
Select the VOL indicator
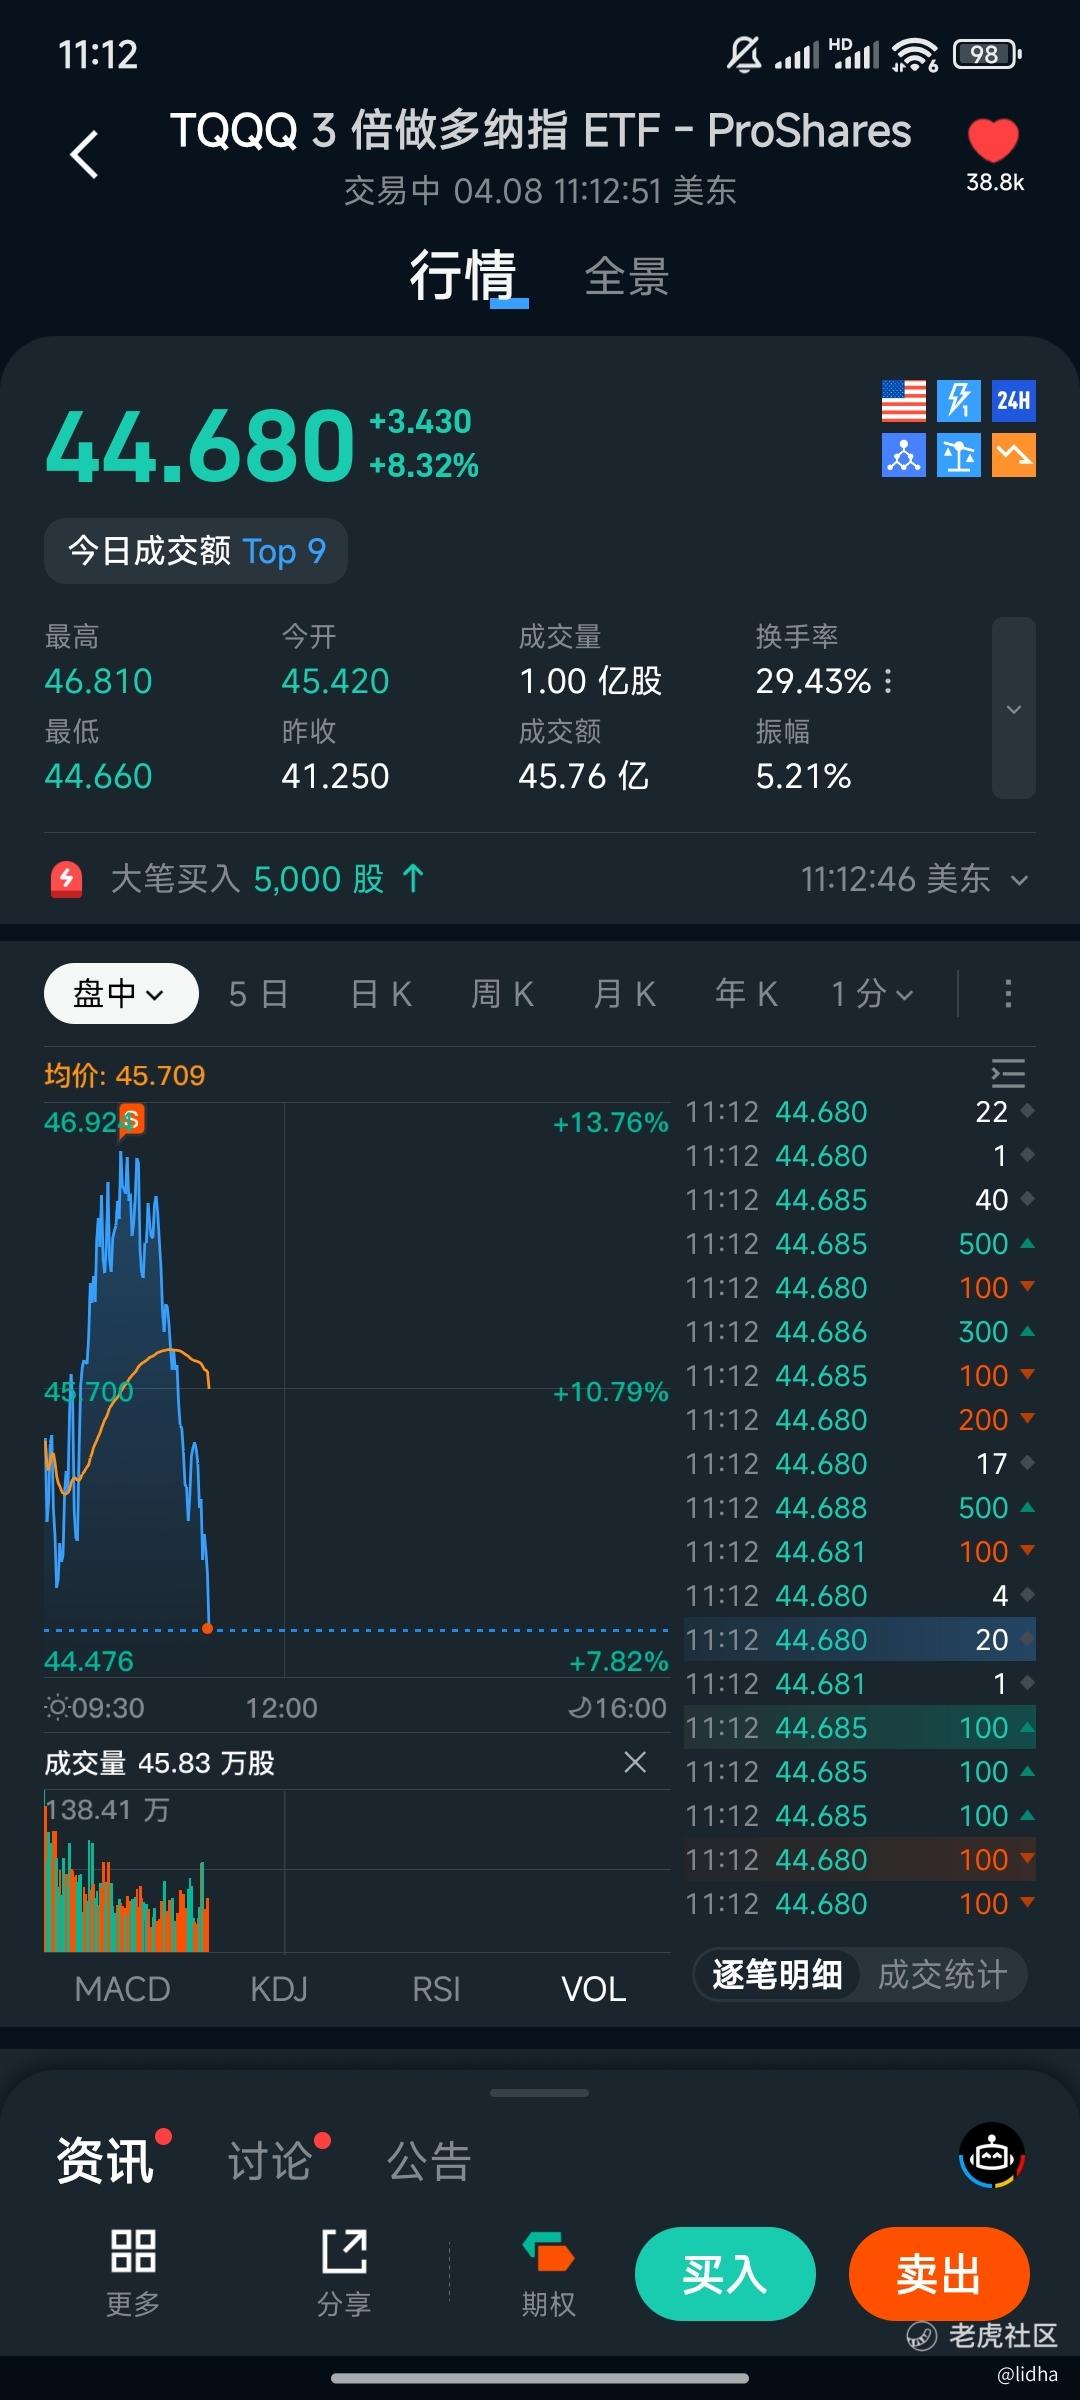point(594,1988)
